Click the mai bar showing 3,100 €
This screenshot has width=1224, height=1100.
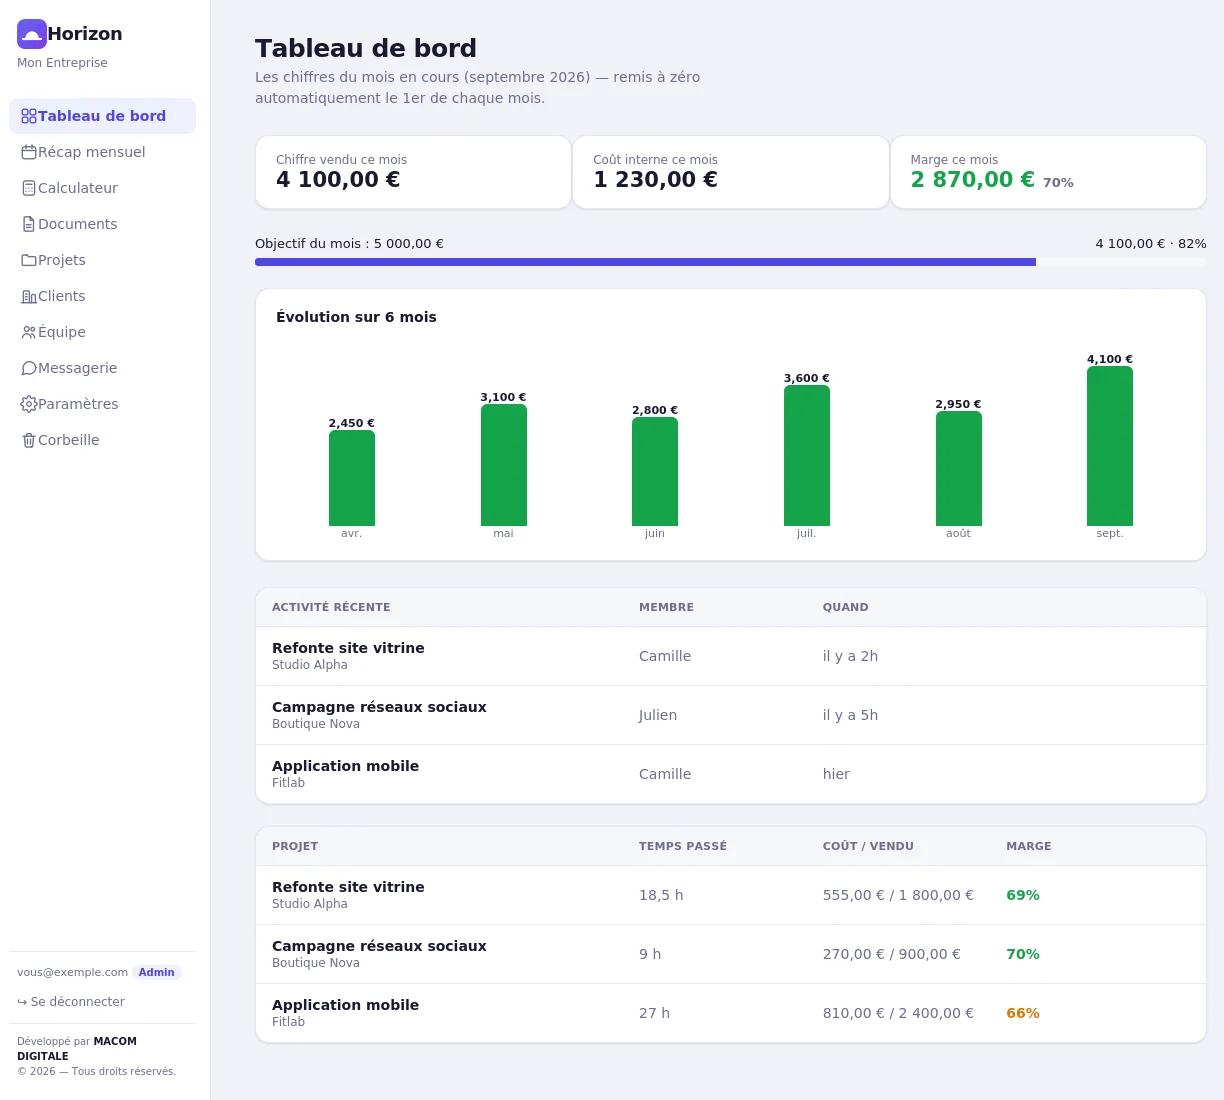coord(503,465)
